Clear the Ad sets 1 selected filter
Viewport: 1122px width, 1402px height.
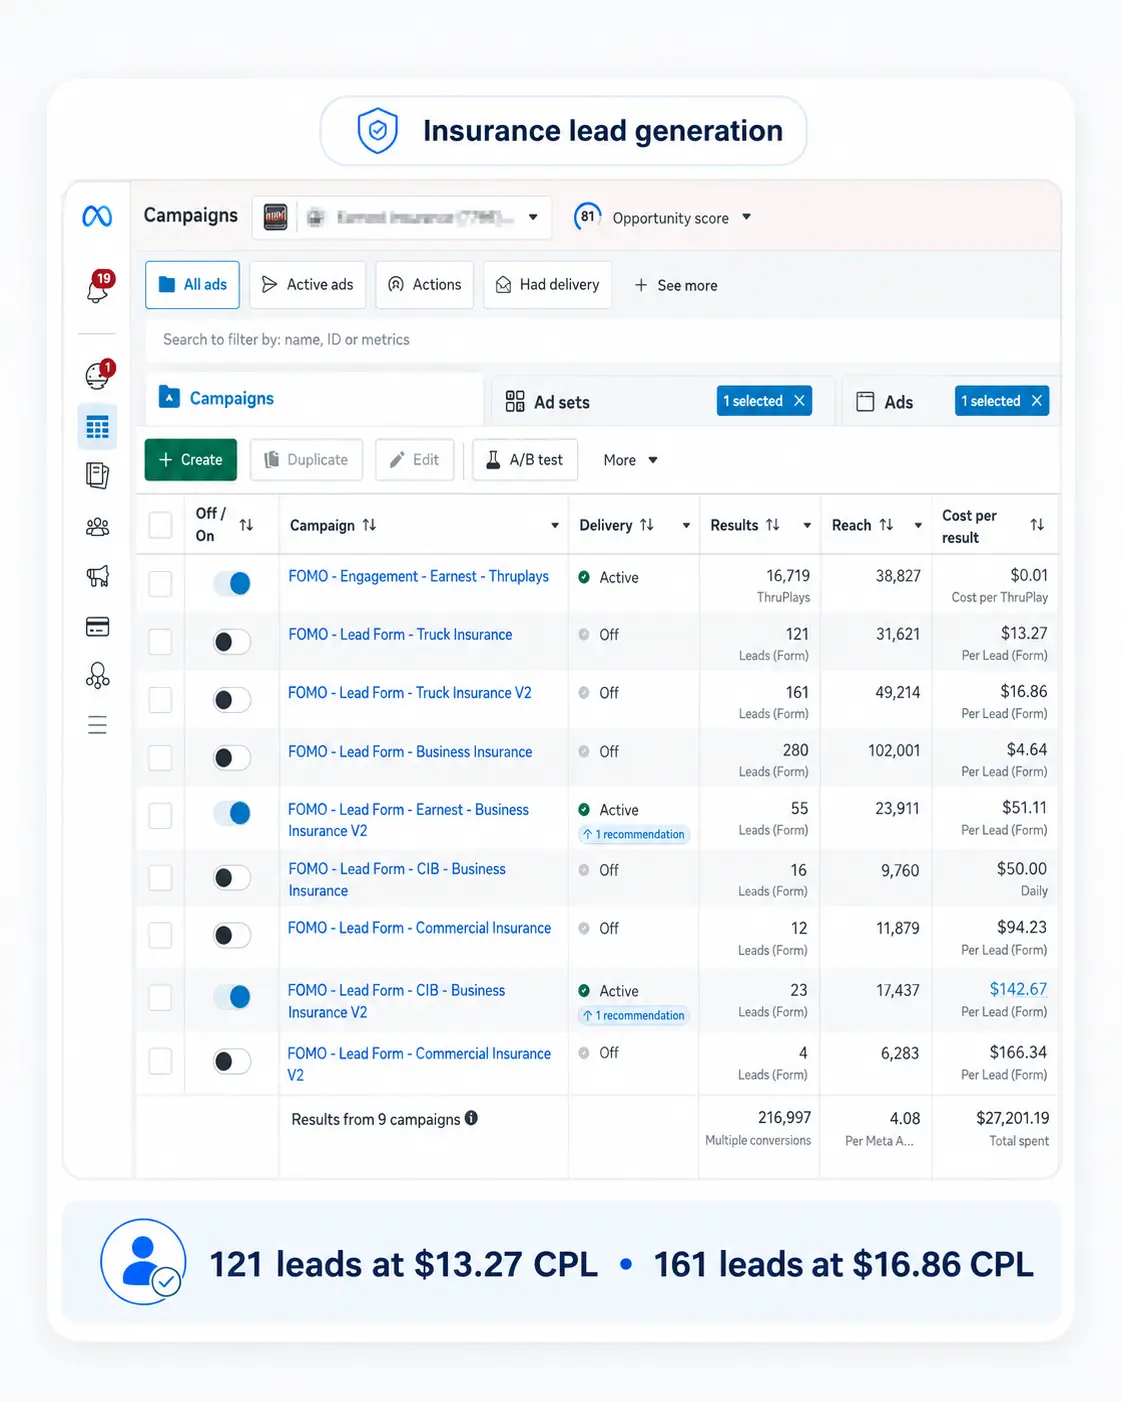pyautogui.click(x=799, y=401)
